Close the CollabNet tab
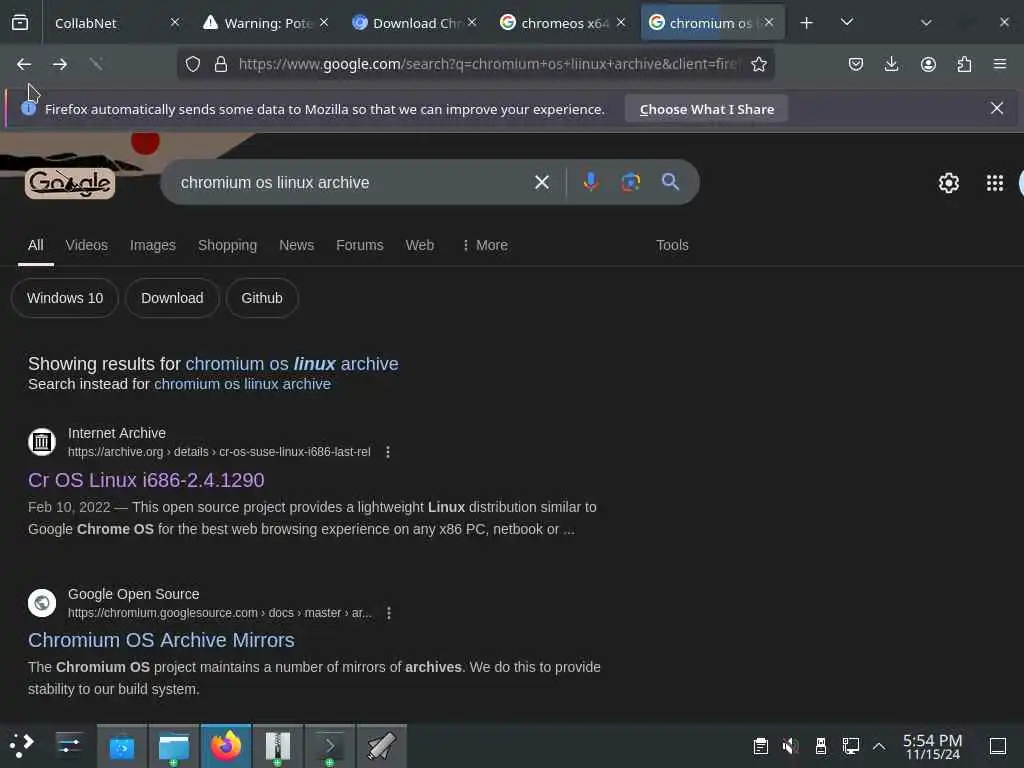 point(174,23)
